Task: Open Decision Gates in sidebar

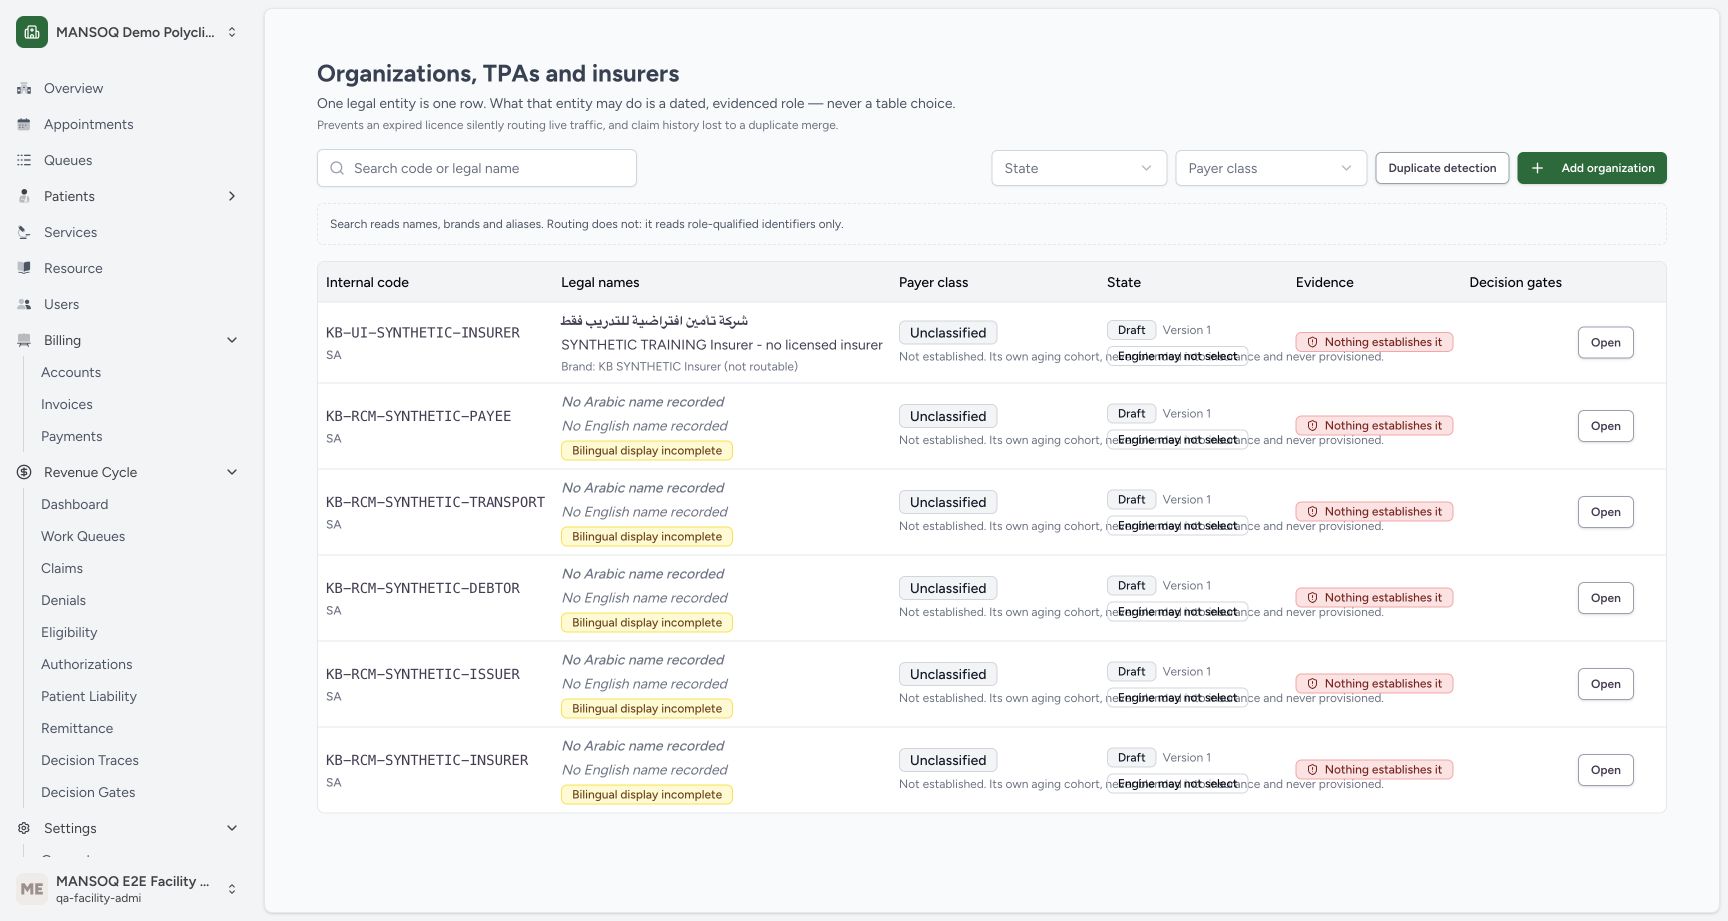Action: [x=88, y=792]
